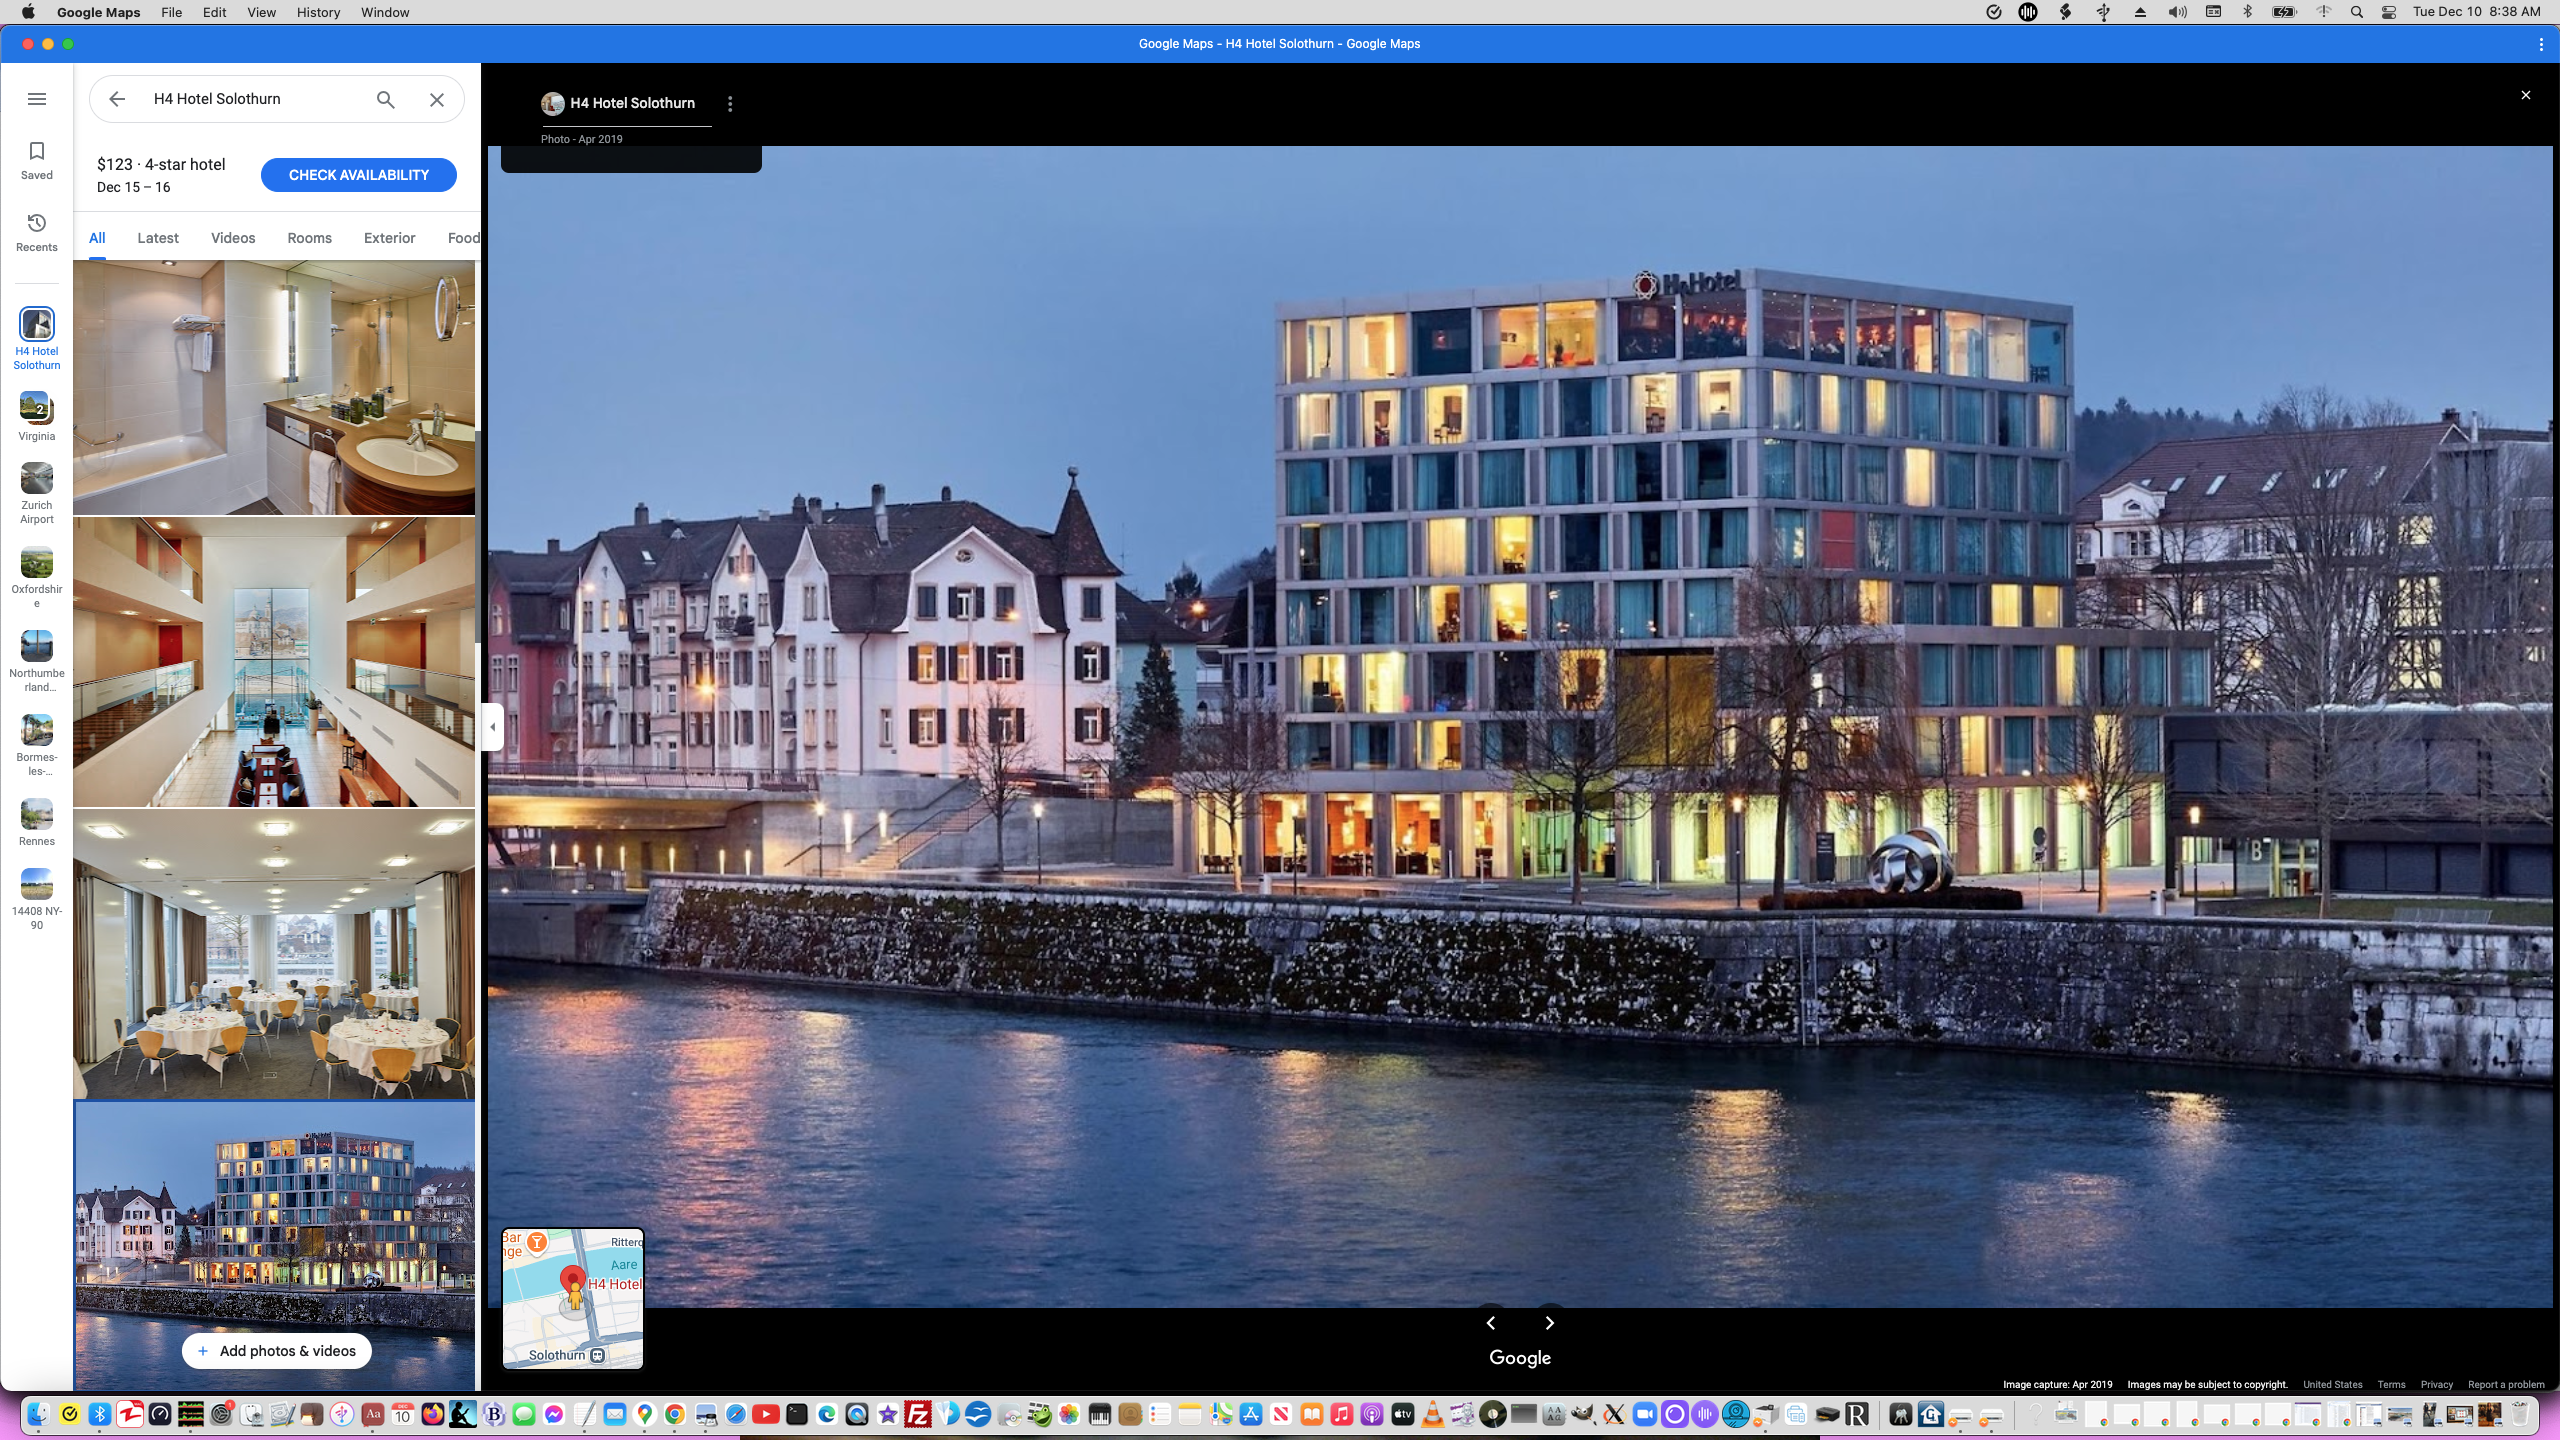Open the hamburger main menu
The image size is (2560, 1440).
pos(37,99)
